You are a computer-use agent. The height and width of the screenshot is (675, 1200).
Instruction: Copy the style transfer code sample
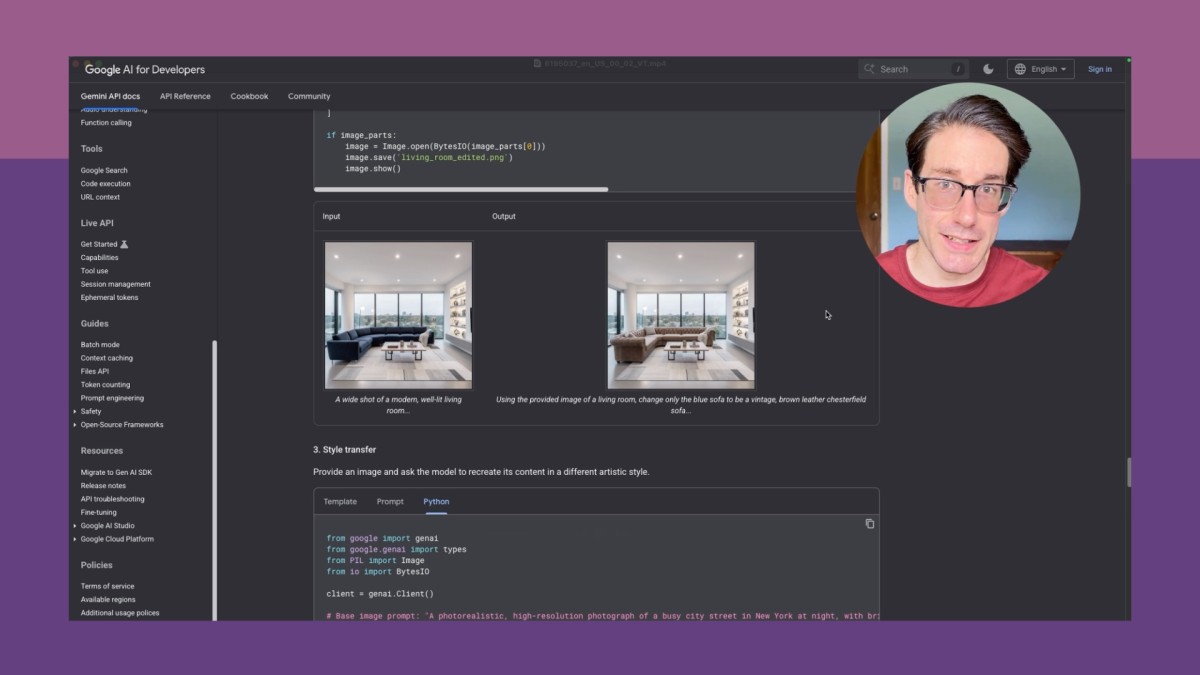(x=869, y=524)
